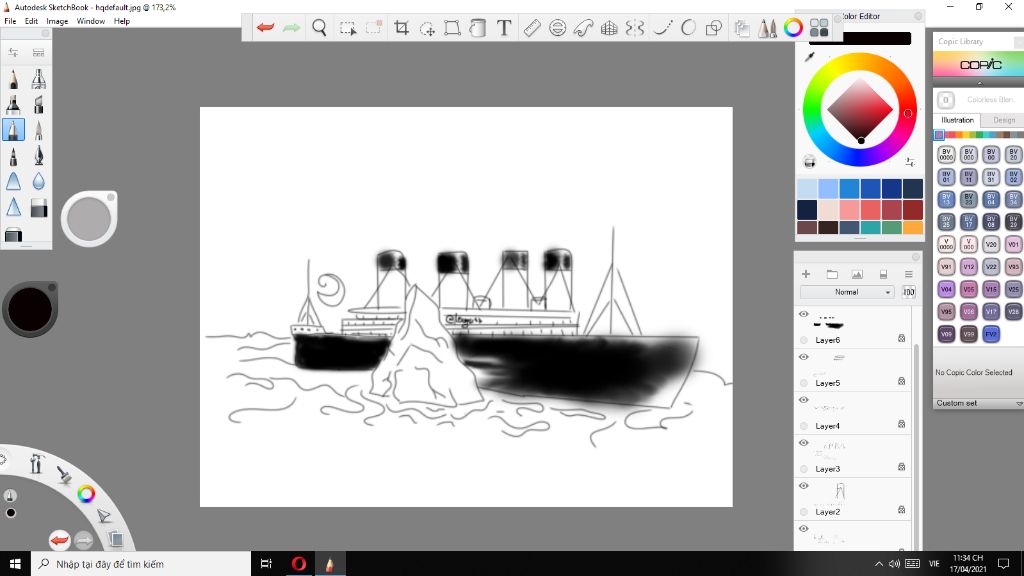The image size is (1024, 576).
Task: Select the Steady Stroke tool
Action: [x=662, y=27]
